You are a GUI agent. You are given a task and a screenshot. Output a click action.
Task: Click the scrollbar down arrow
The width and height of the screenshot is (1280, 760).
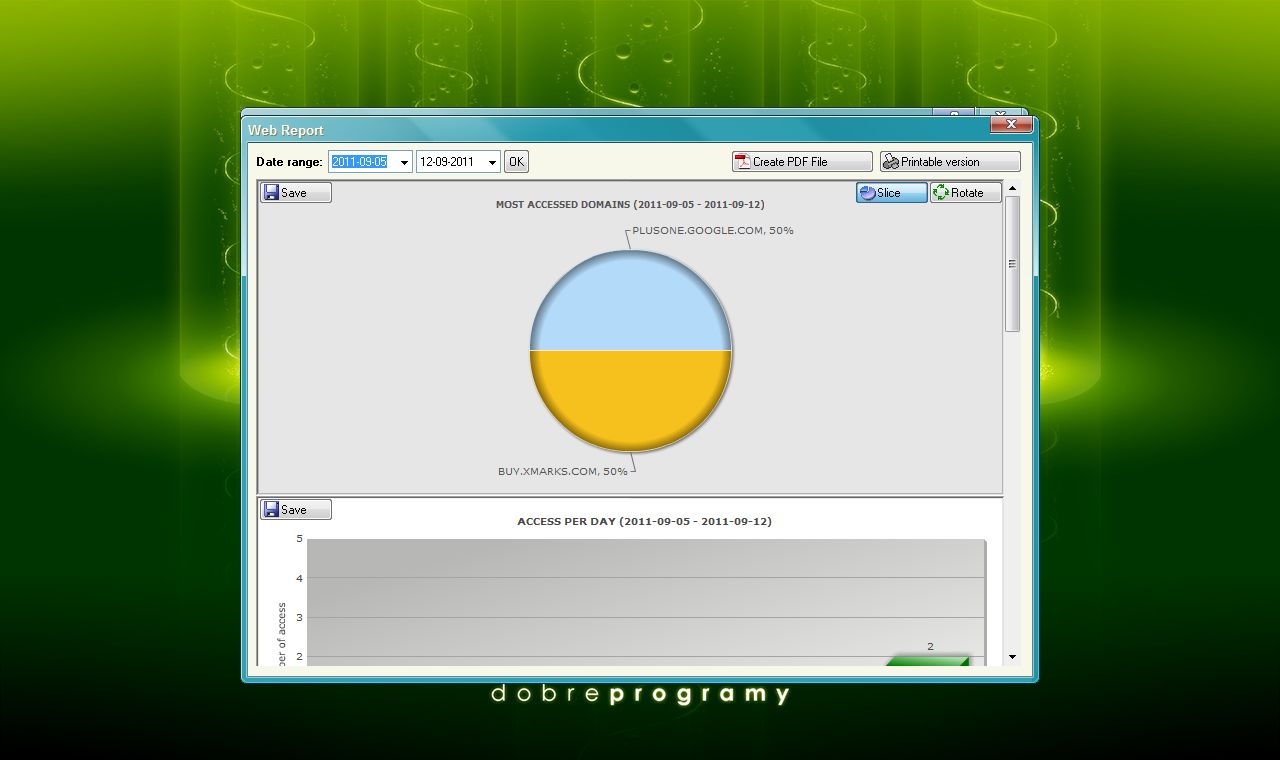(x=1012, y=657)
